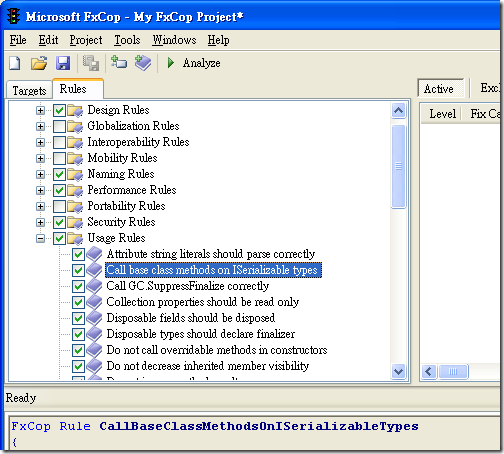Open the Edit menu
This screenshot has width=504, height=454.
48,40
